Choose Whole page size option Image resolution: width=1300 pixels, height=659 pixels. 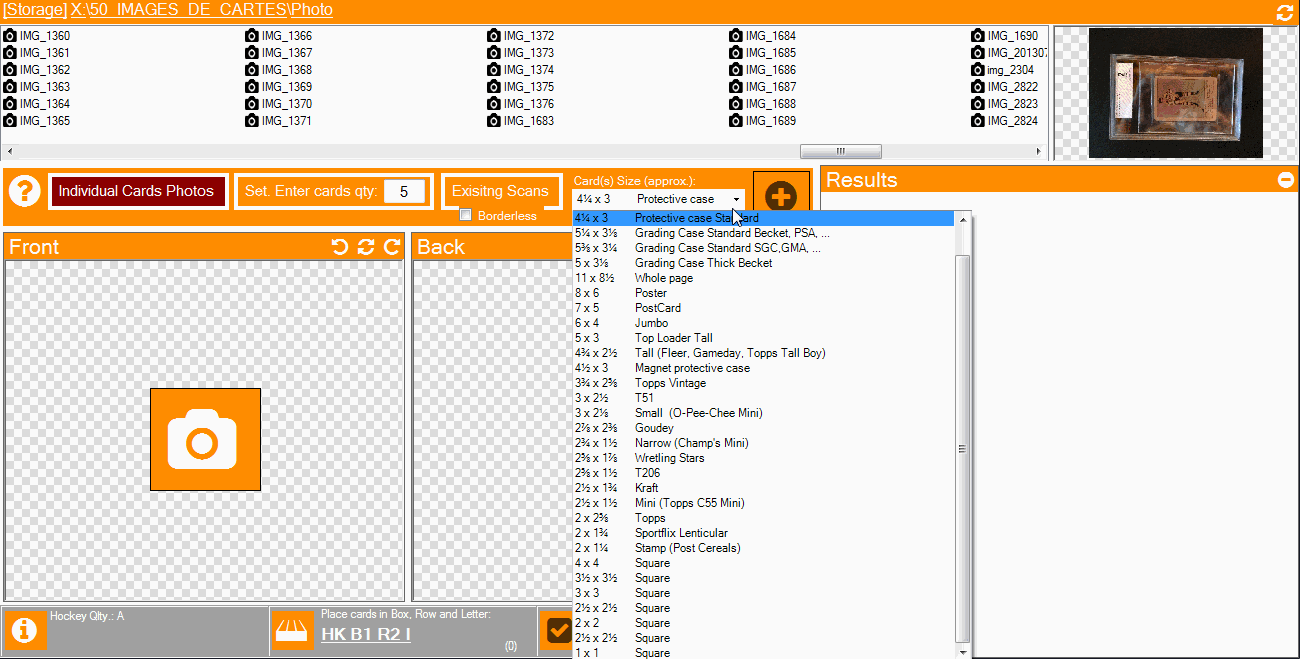(x=763, y=278)
